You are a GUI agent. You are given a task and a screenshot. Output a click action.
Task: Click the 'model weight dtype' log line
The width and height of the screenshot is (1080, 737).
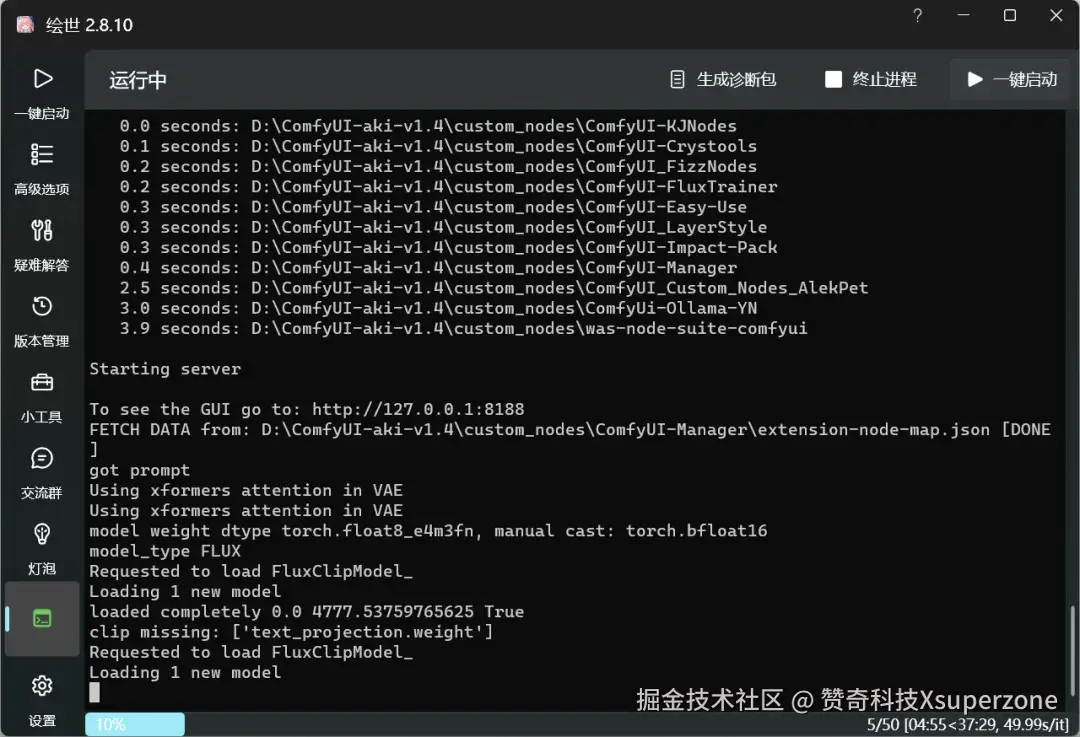(x=428, y=531)
